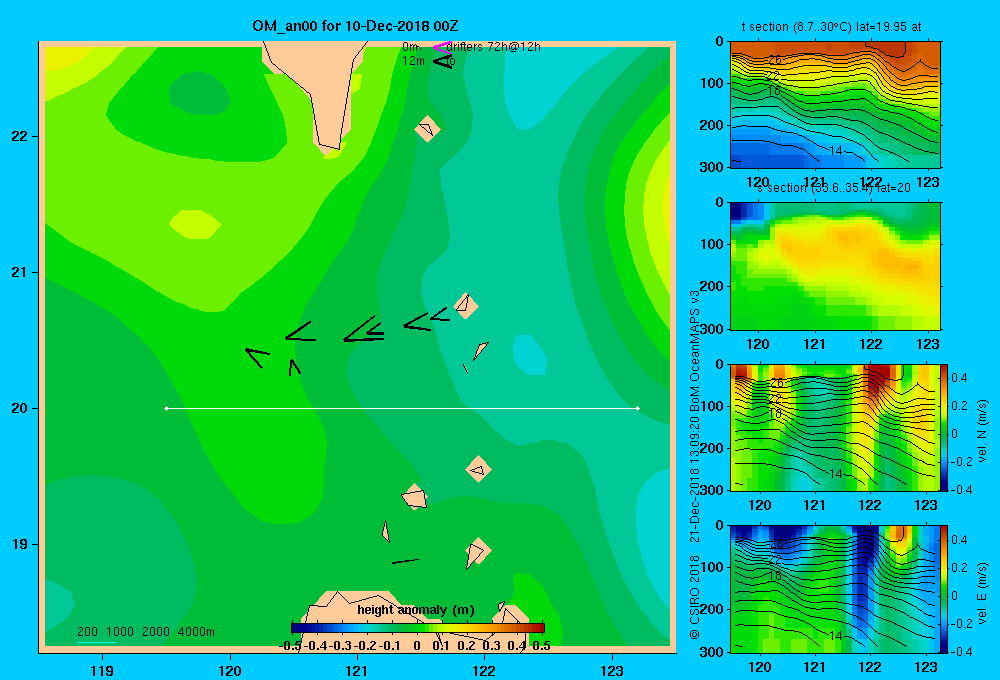The image size is (1000, 680).
Task: Click the 26 contour label in temperature section
Action: [774, 60]
